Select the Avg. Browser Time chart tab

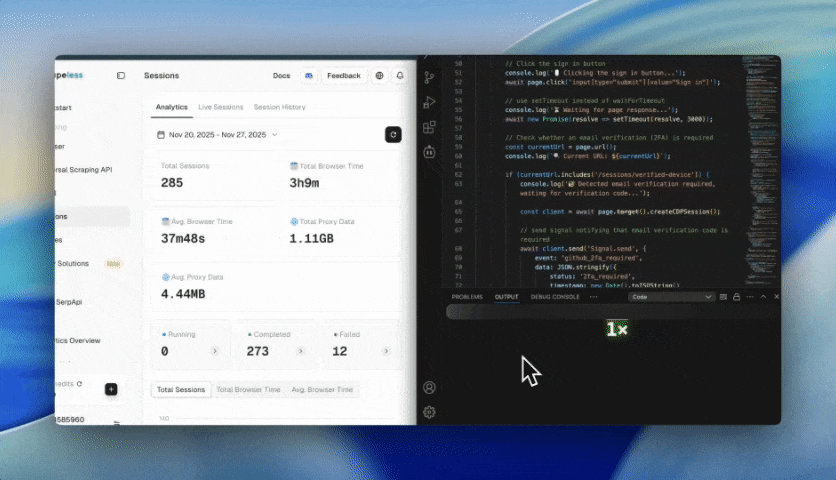(322, 390)
